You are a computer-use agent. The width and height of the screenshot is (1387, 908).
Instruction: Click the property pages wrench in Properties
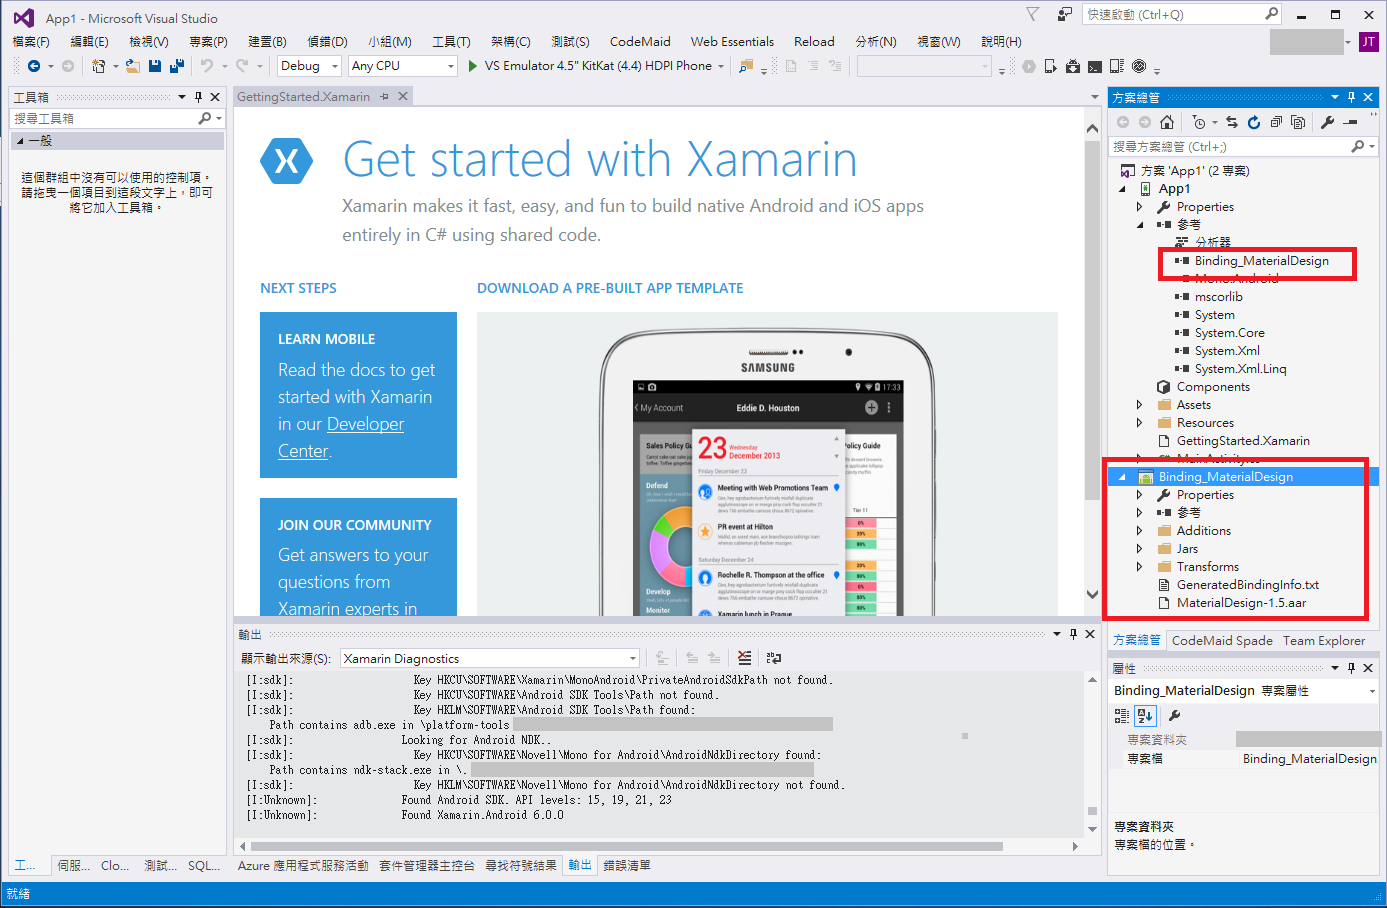tap(1175, 716)
